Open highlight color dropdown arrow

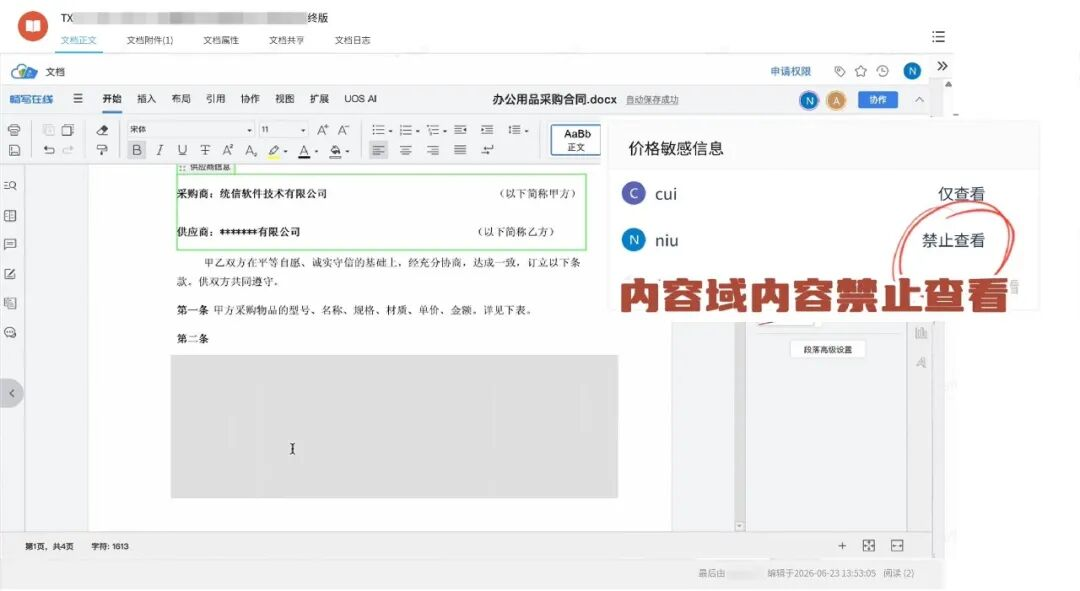tap(285, 152)
